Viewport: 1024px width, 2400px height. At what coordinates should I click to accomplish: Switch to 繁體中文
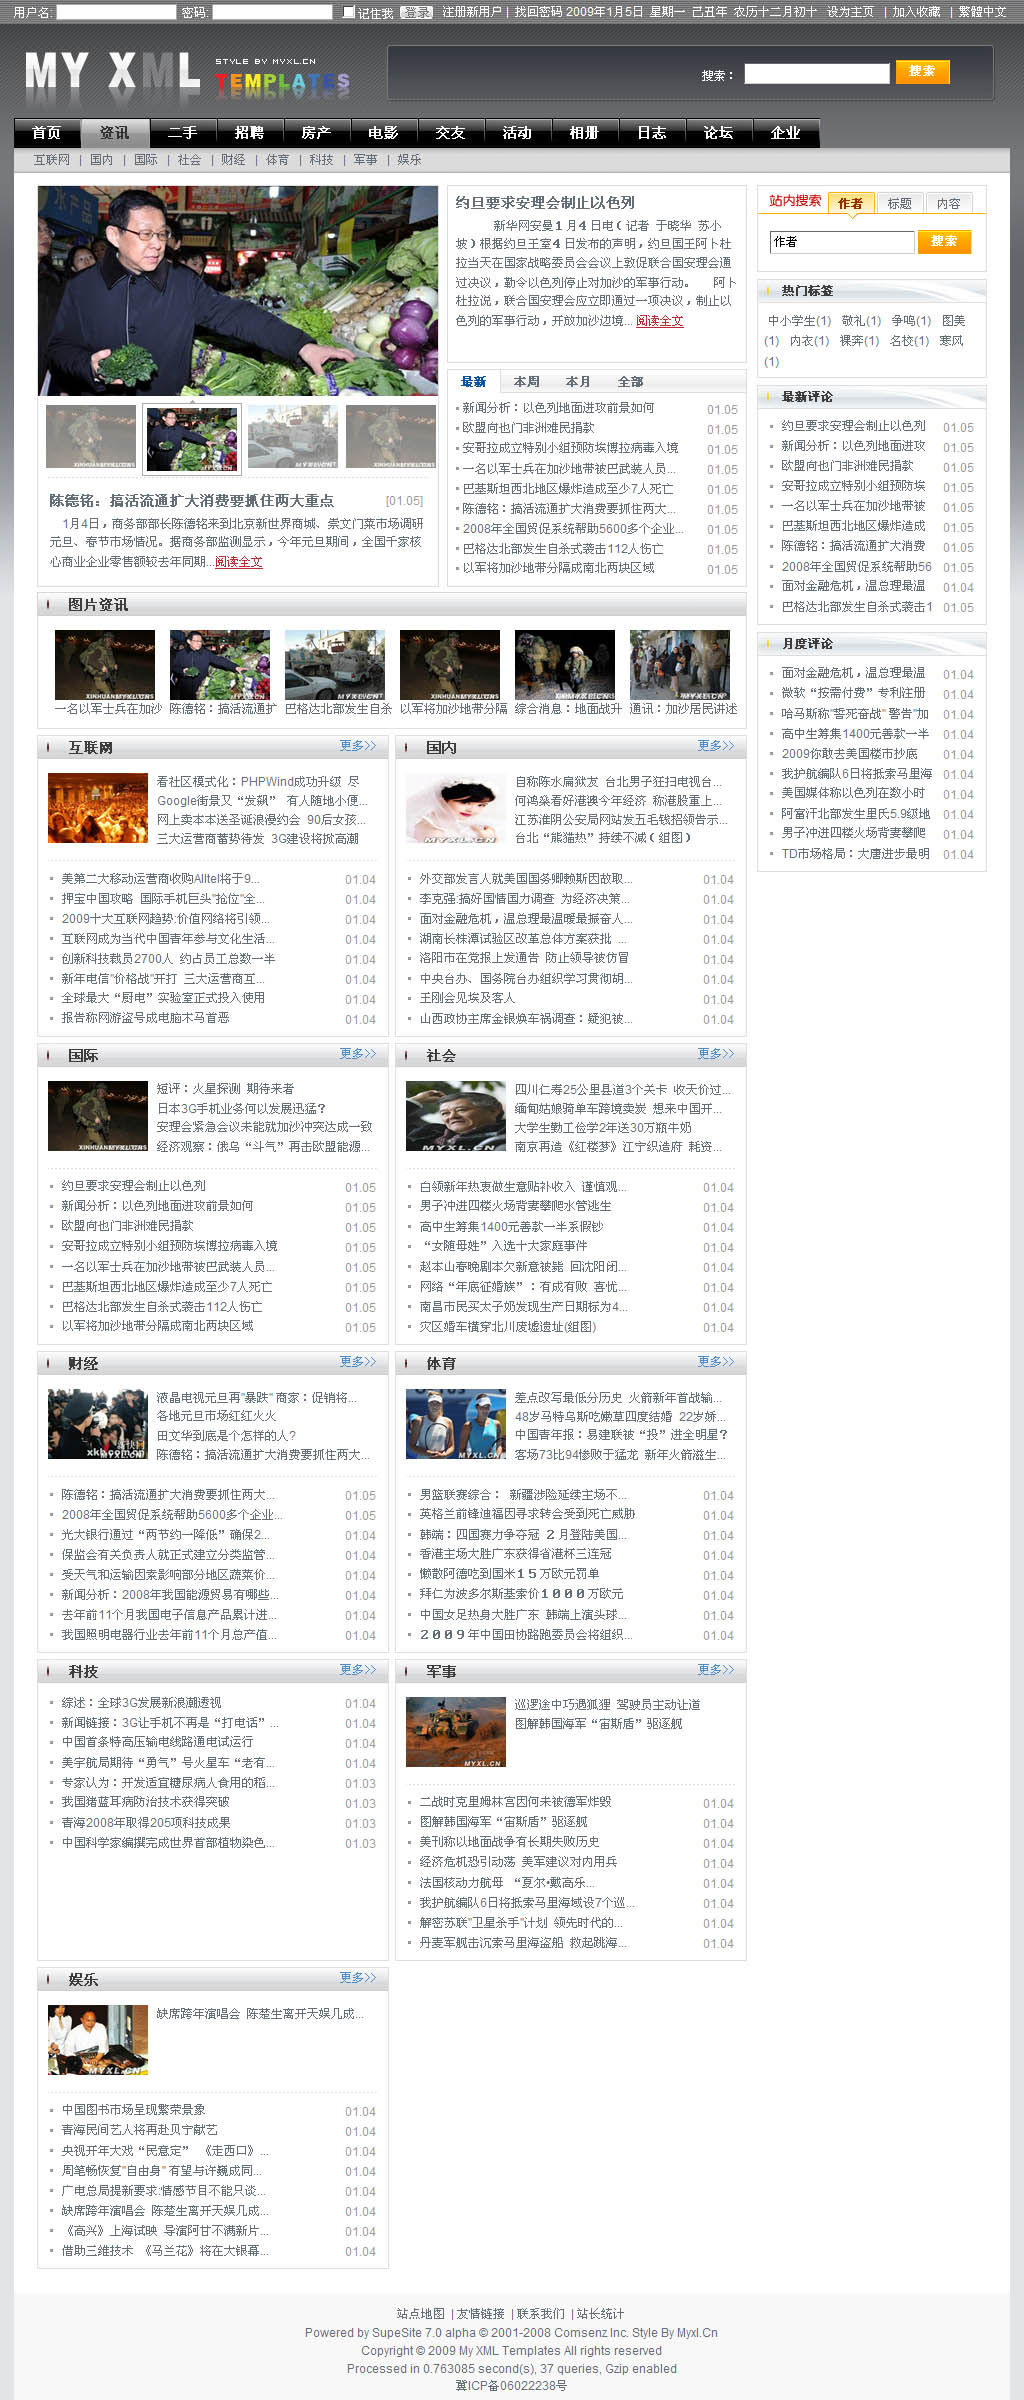pyautogui.click(x=982, y=12)
